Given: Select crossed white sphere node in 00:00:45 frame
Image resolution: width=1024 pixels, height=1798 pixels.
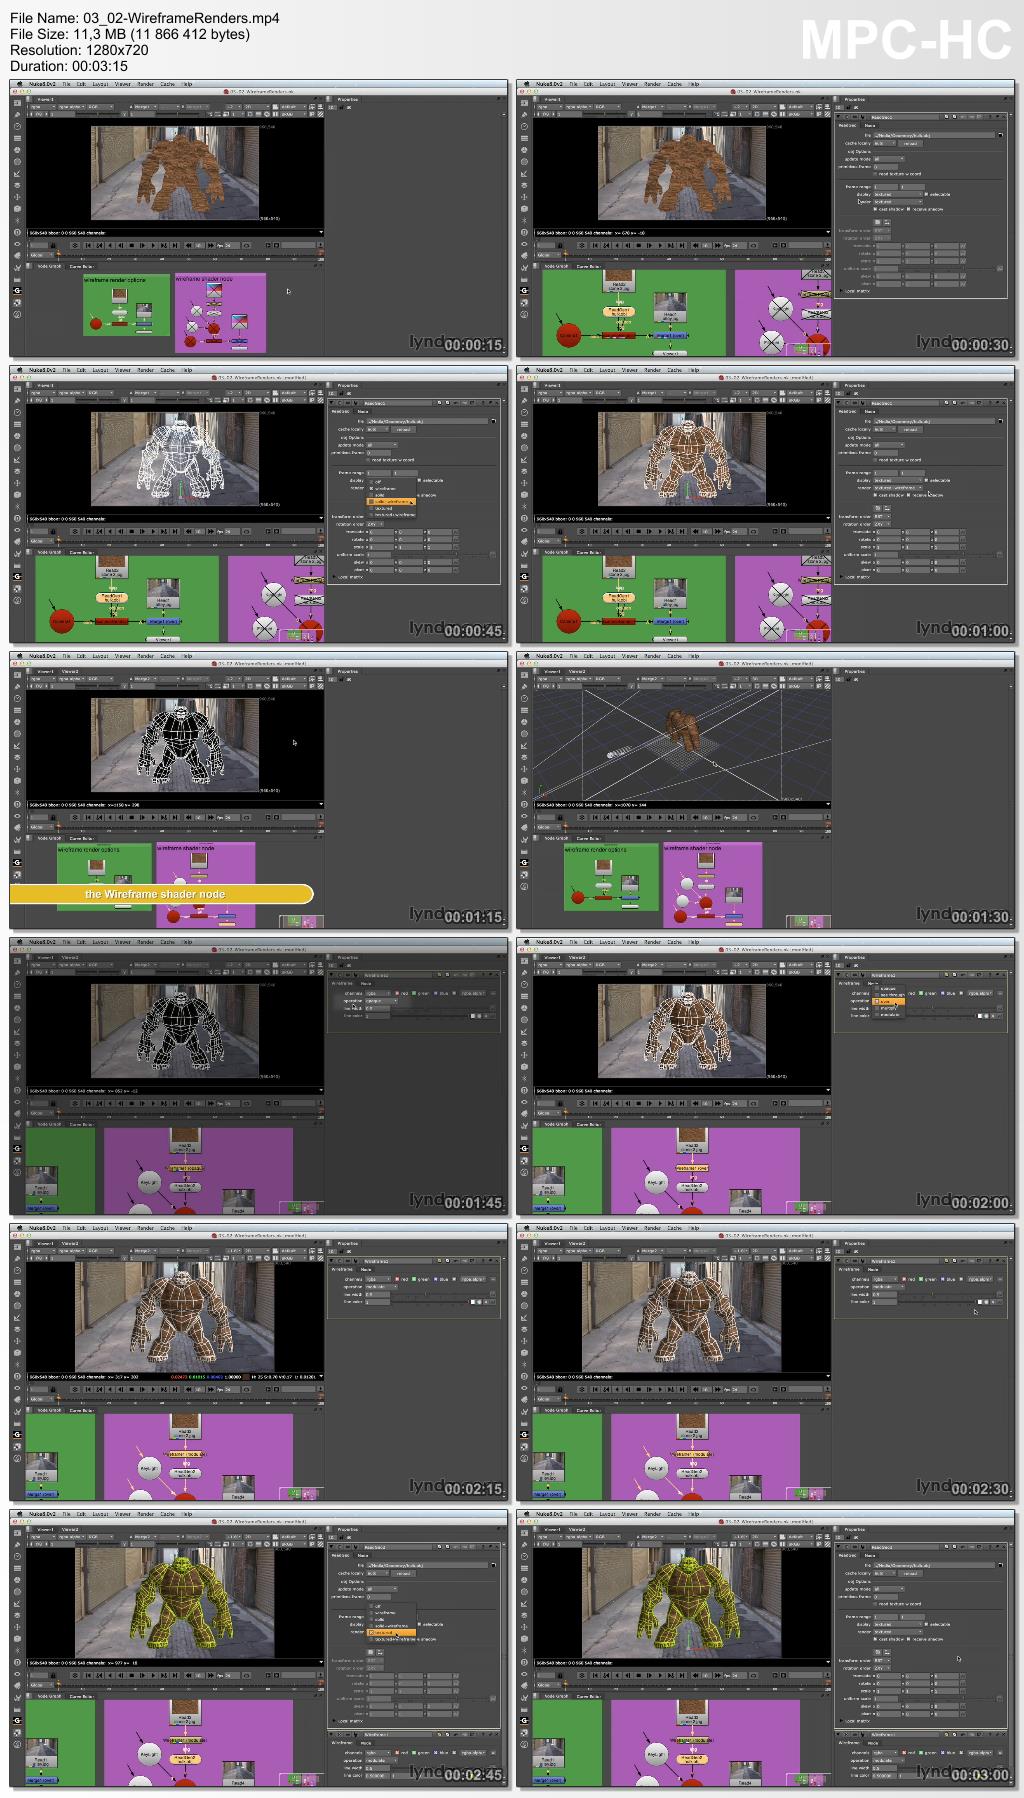Looking at the screenshot, I should click(274, 595).
